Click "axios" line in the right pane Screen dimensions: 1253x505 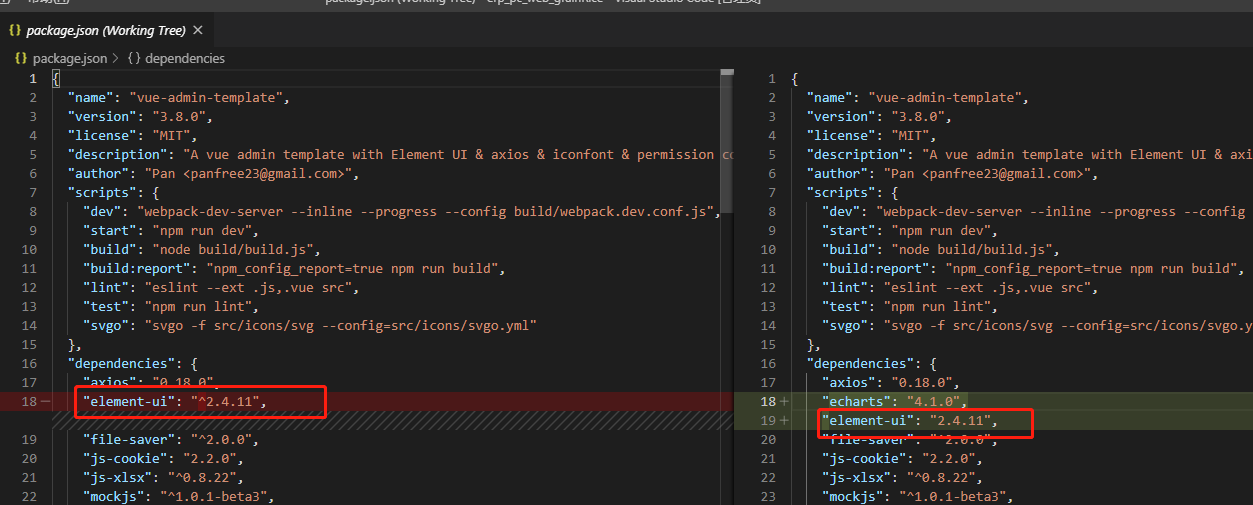891,383
